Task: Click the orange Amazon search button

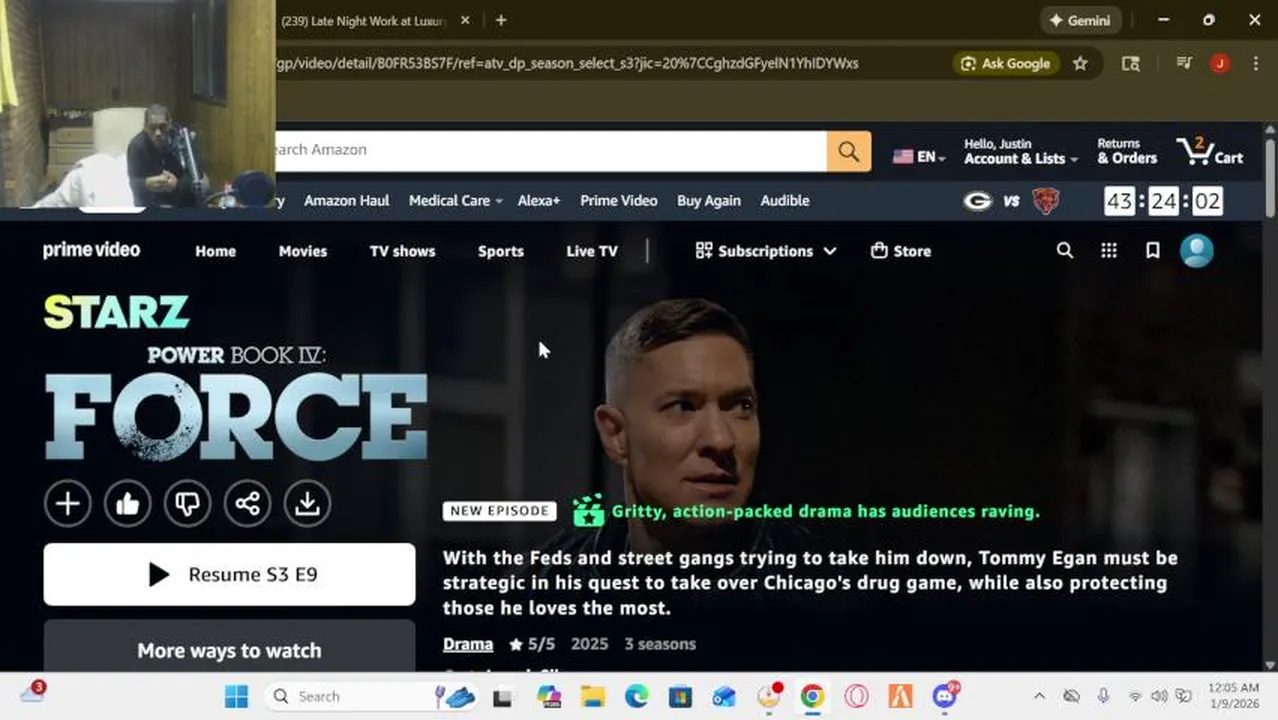Action: click(849, 151)
